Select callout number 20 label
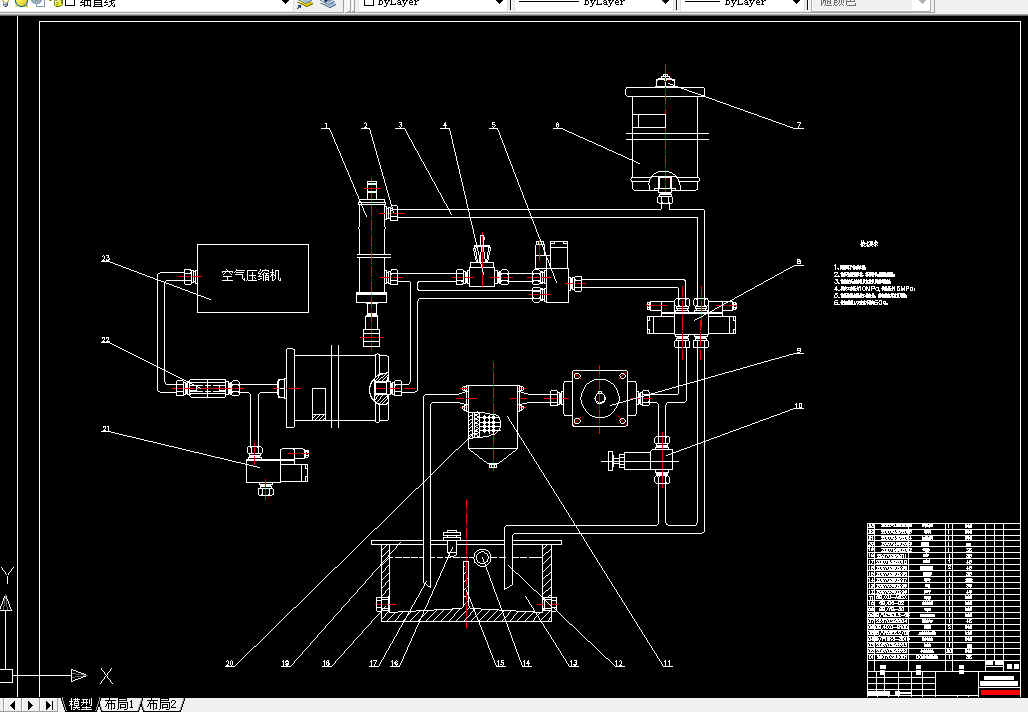The width and height of the screenshot is (1028, 712). pyautogui.click(x=229, y=663)
